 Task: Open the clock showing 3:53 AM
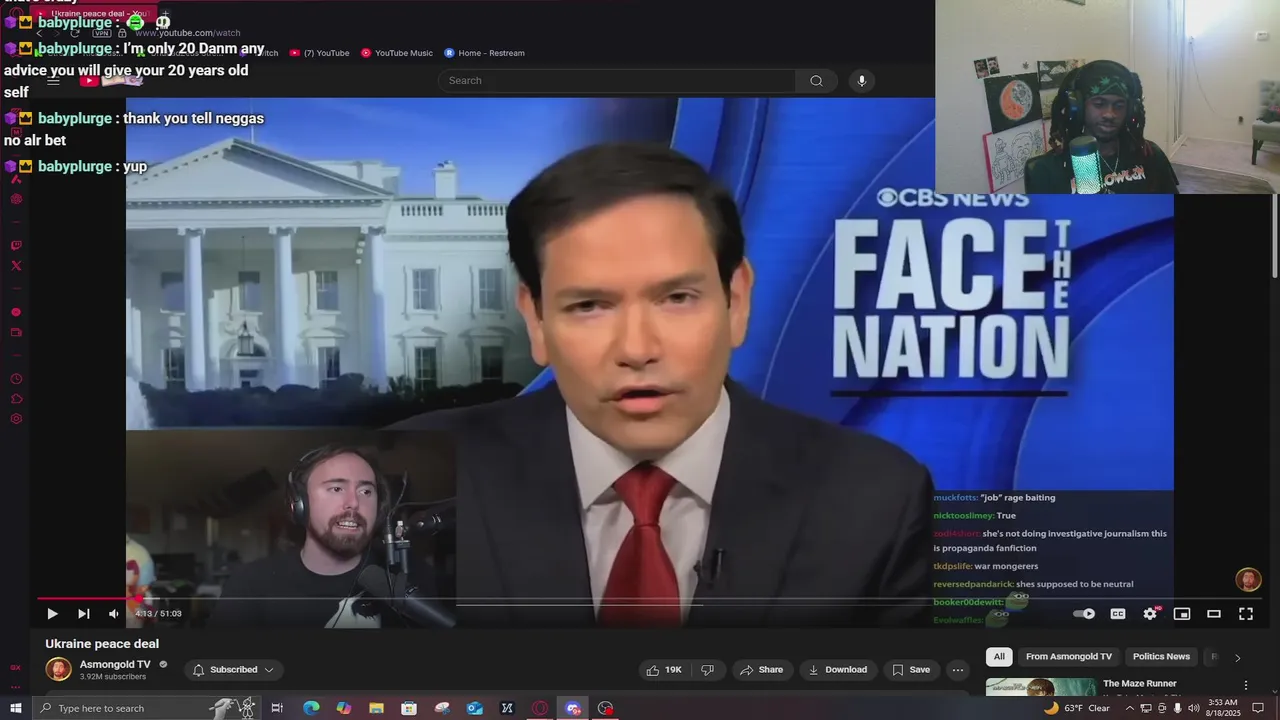(1224, 708)
